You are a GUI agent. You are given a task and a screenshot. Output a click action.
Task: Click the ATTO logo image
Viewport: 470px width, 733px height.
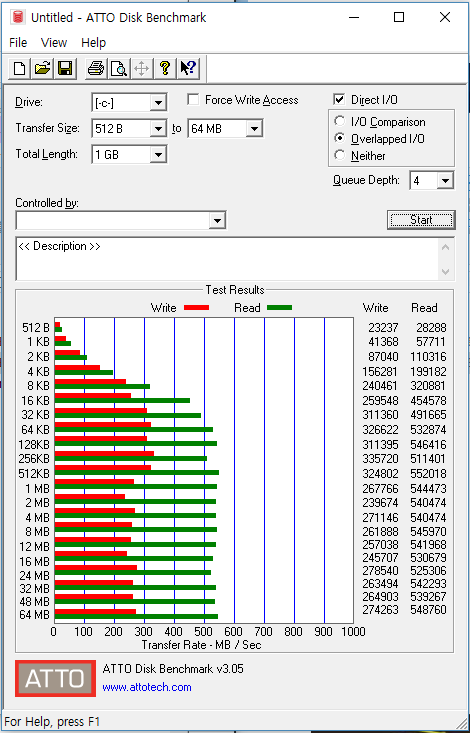(55, 678)
